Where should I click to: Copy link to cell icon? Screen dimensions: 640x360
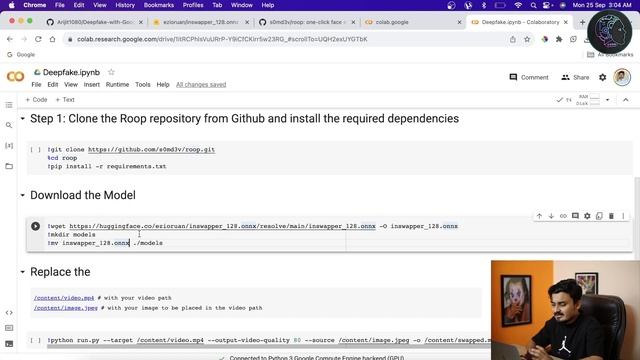pyautogui.click(x=563, y=216)
